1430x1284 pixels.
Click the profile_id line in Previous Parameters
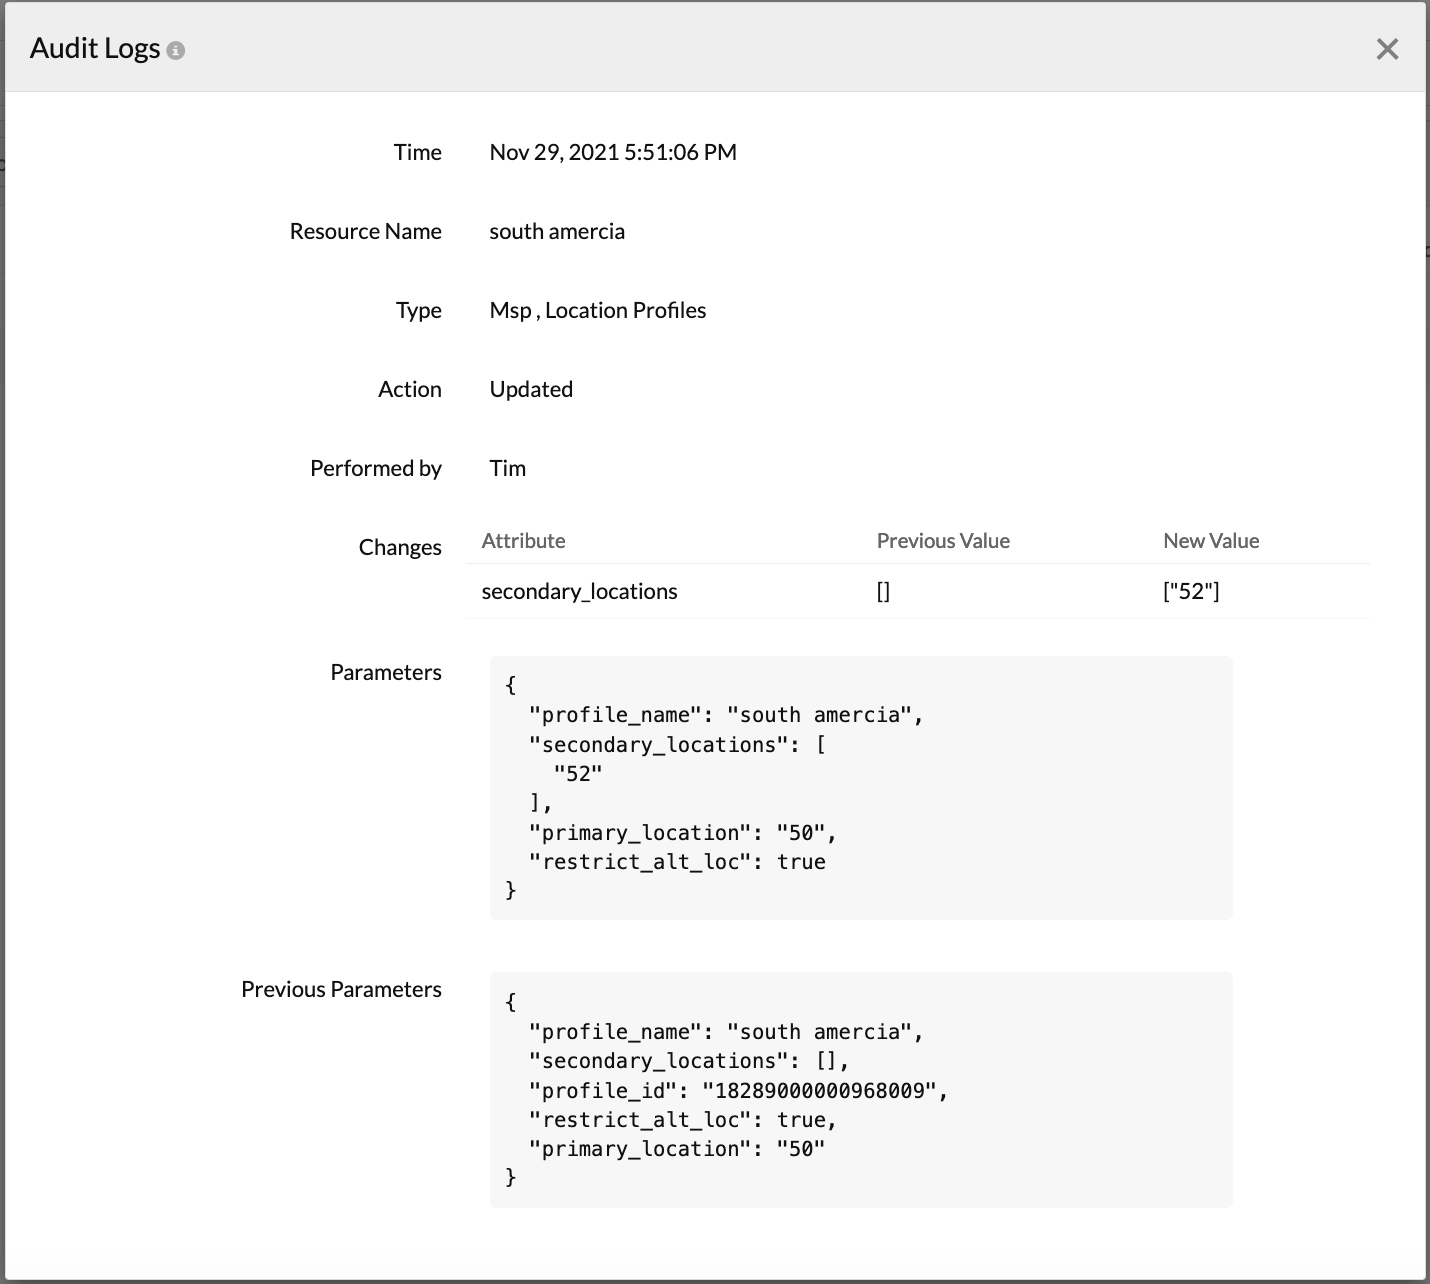pos(737,1090)
